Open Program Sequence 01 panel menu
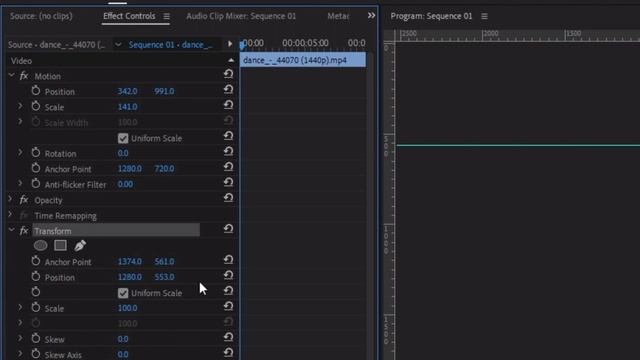This screenshot has height=360, width=640. [x=484, y=16]
